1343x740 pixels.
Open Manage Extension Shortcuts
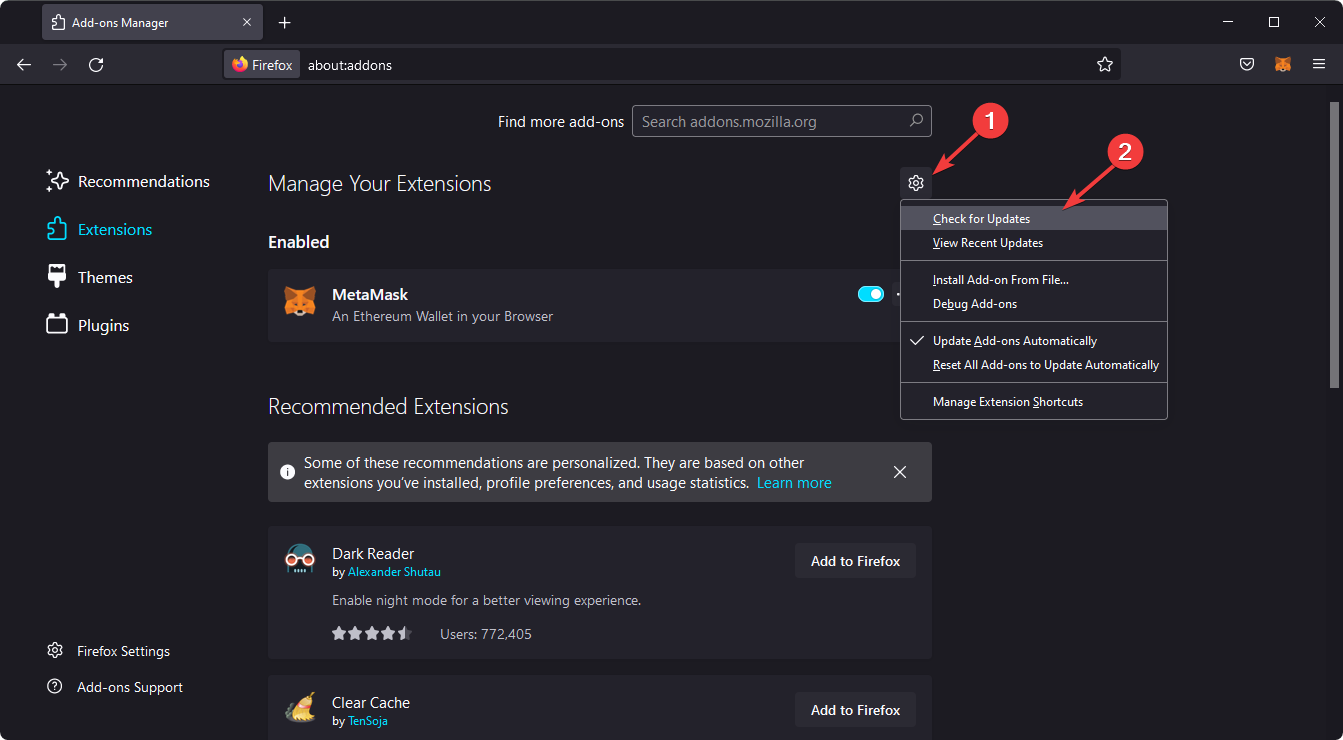pyautogui.click(x=1034, y=402)
